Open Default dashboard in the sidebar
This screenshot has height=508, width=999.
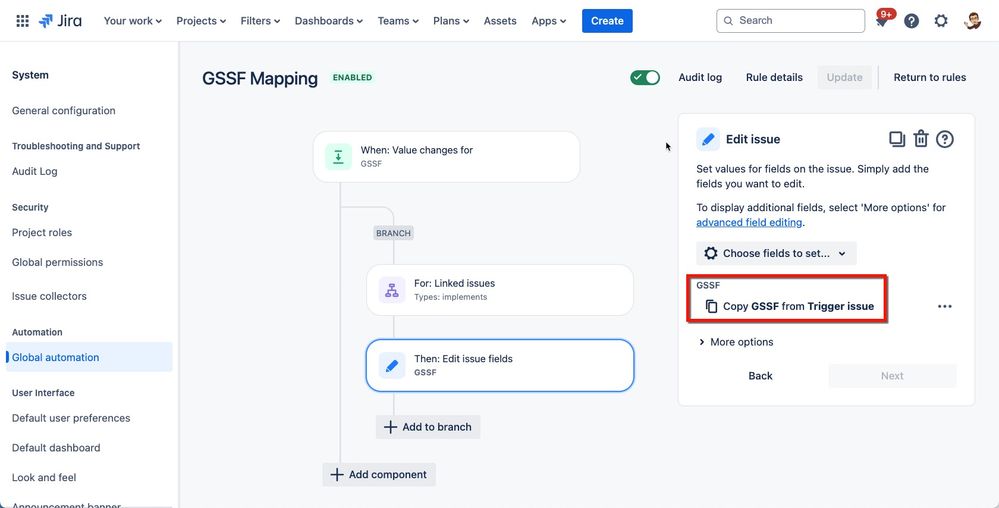coord(56,448)
